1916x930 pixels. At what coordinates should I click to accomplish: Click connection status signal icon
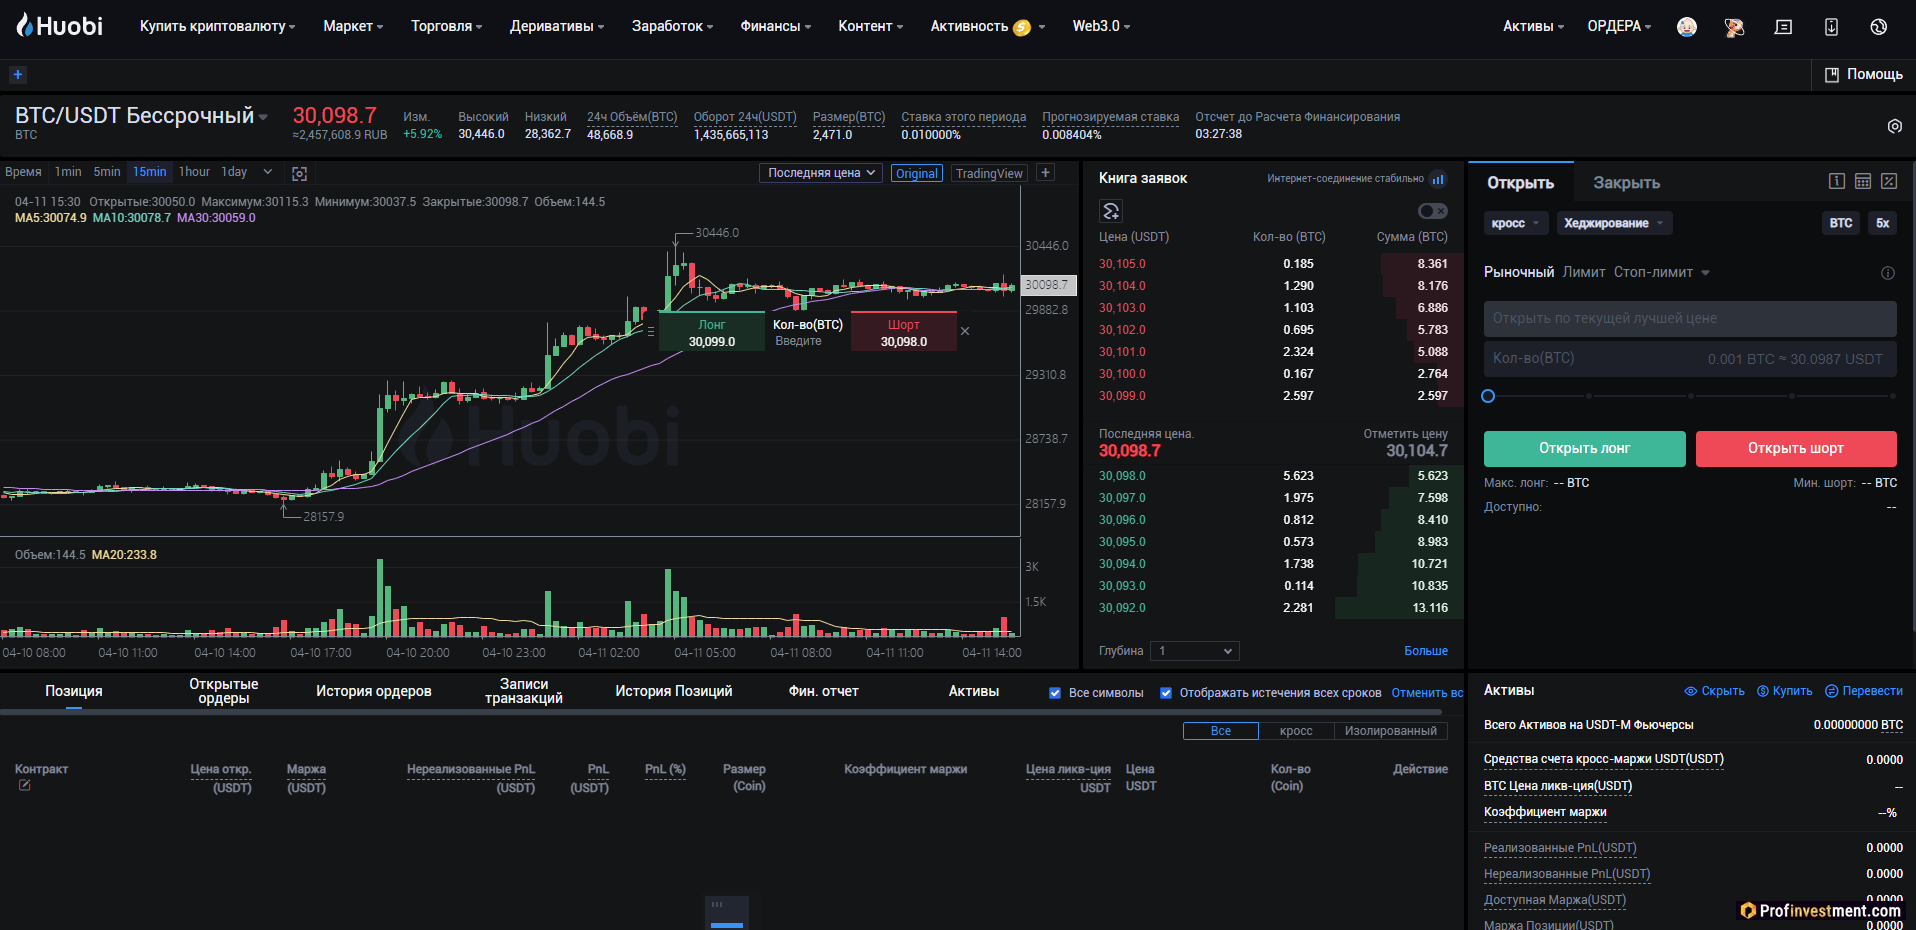tap(1438, 179)
